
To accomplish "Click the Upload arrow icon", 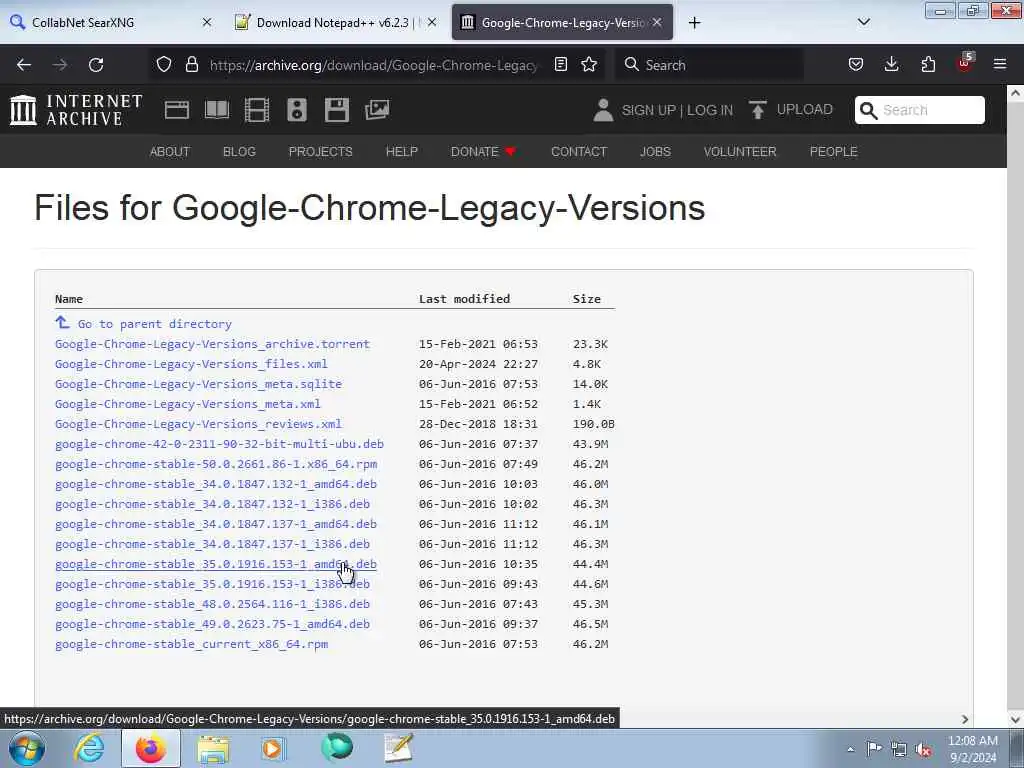I will 758,110.
